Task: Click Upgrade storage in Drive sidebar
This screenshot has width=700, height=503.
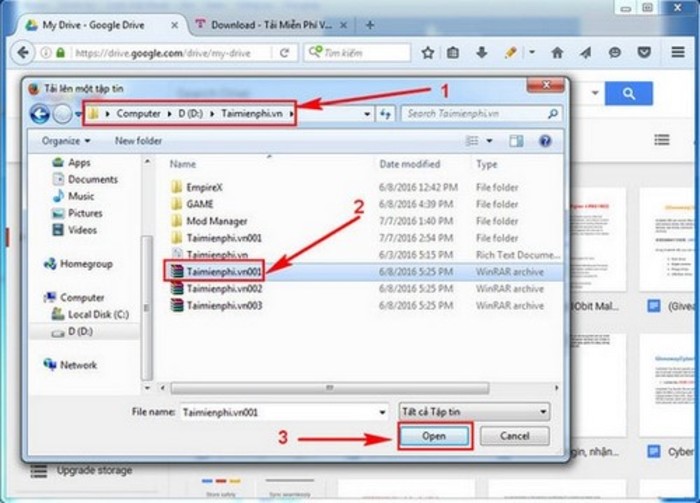Action: (94, 470)
